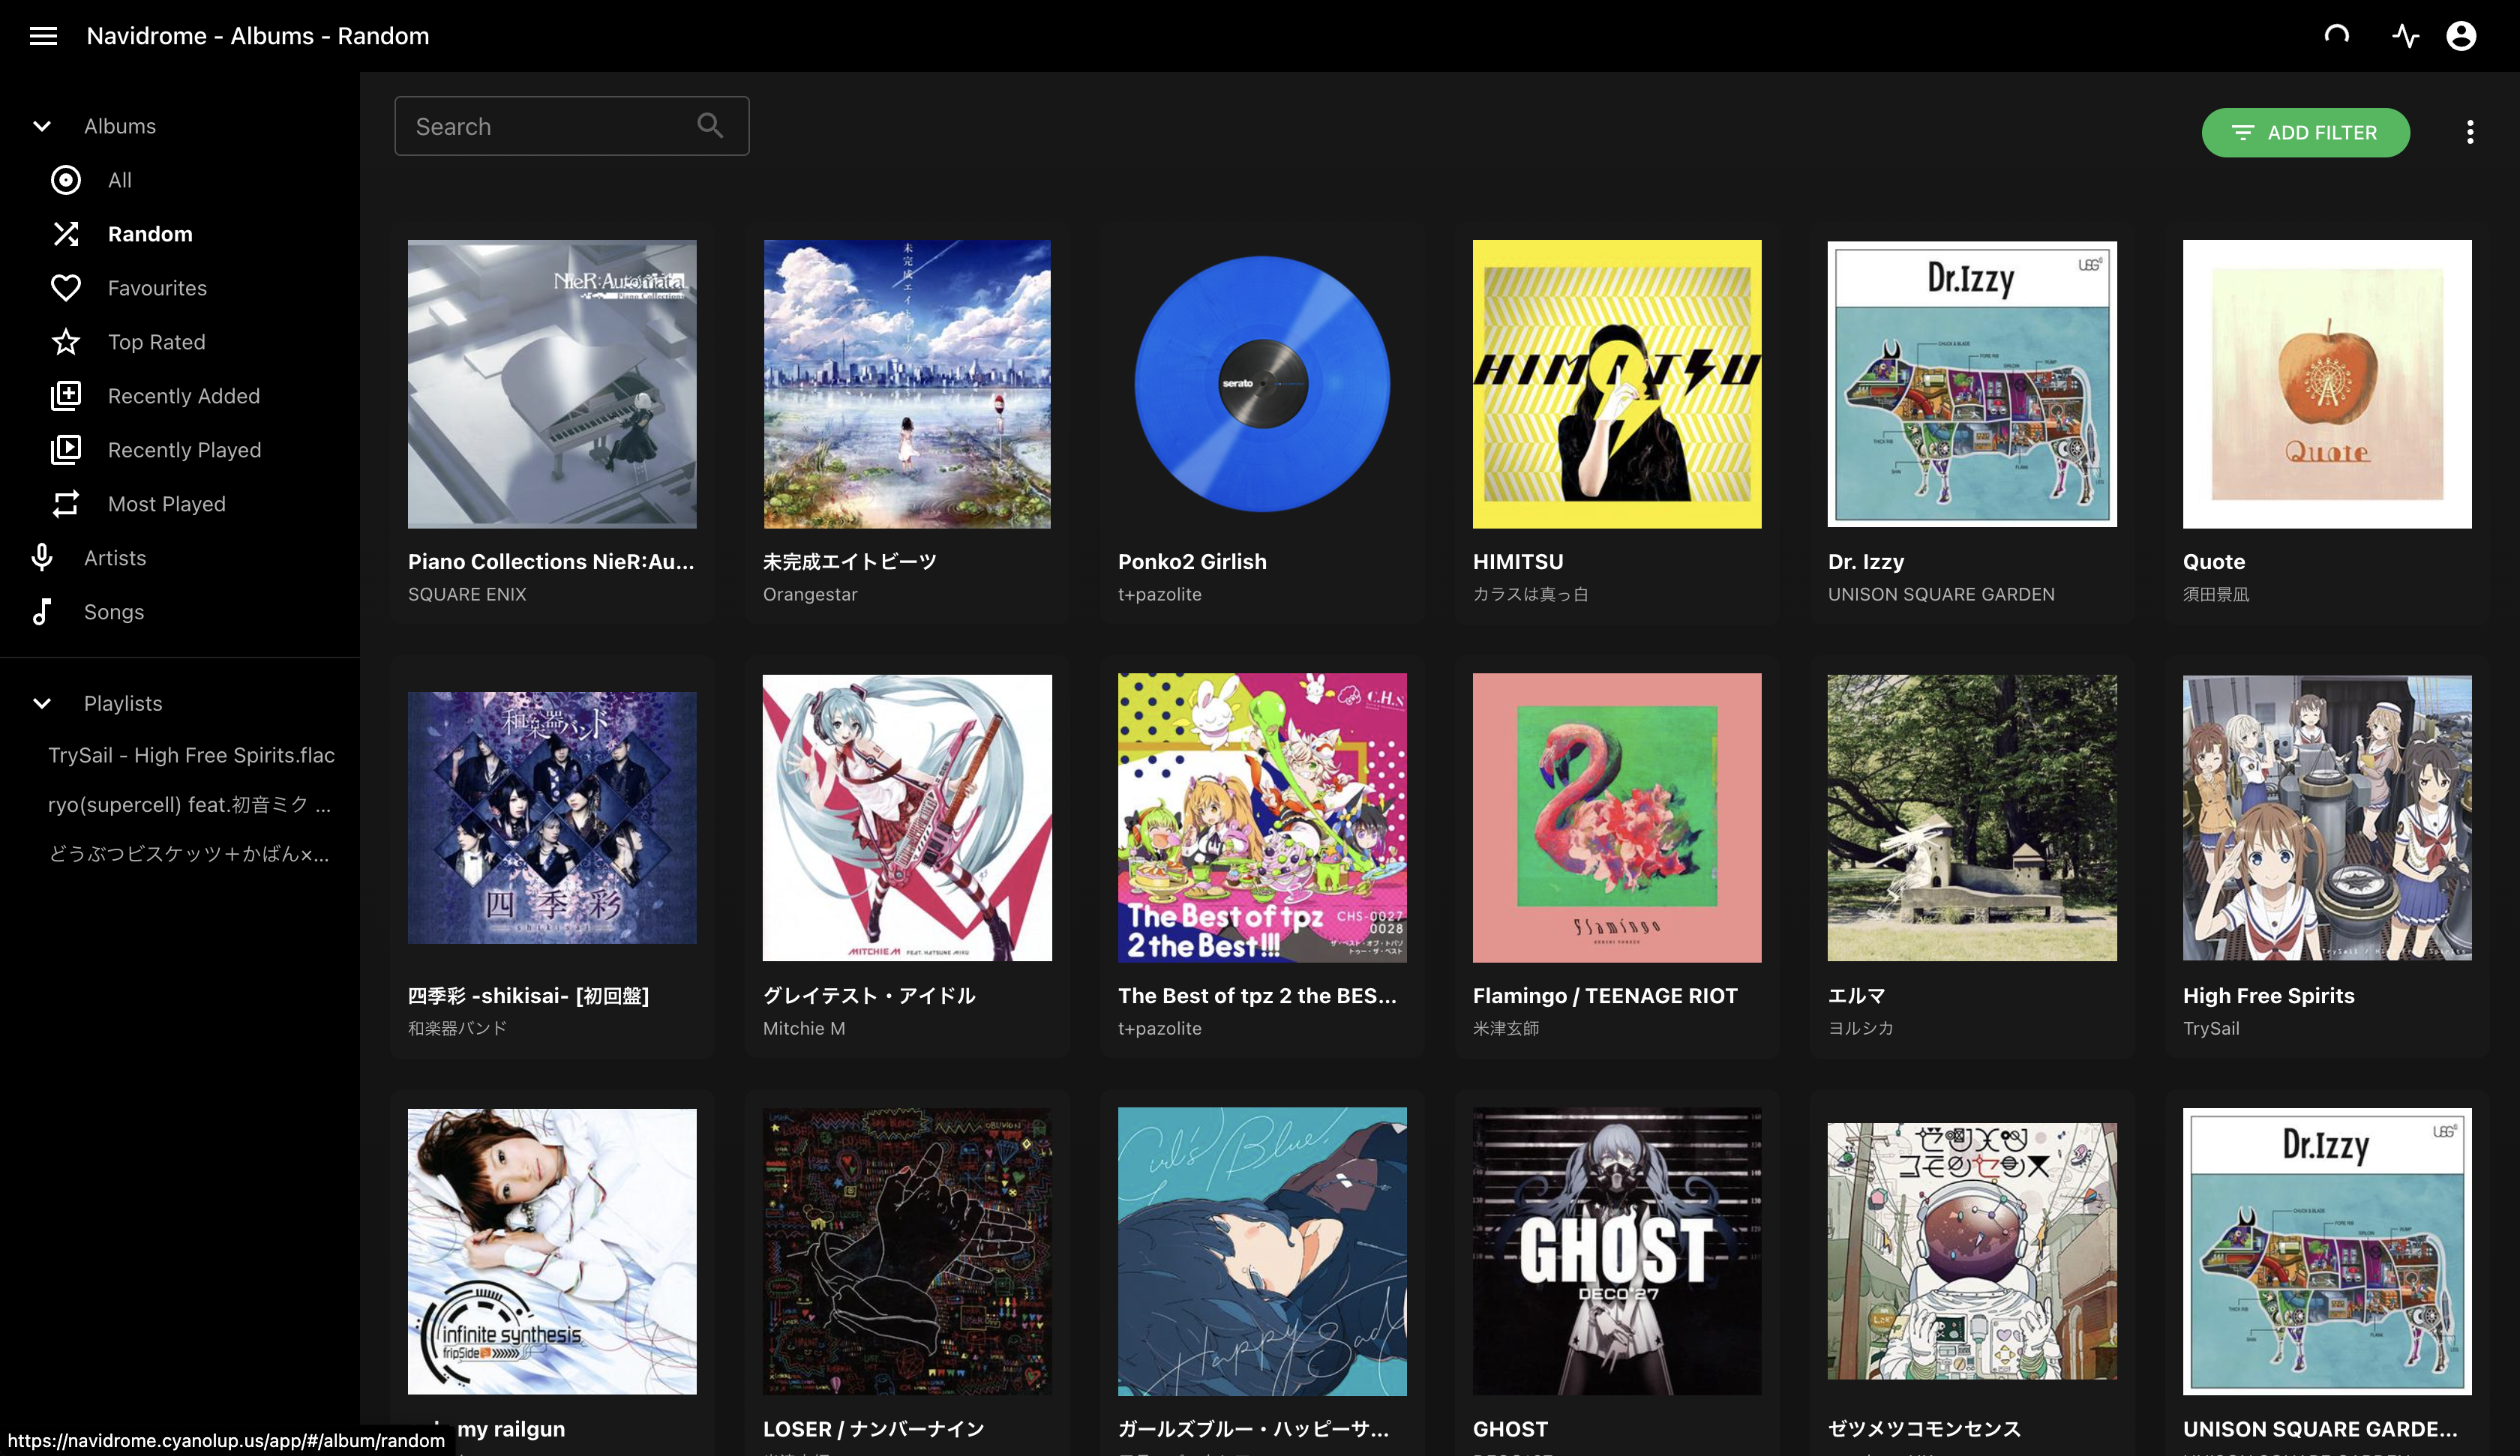
Task: Open the three-dot options menu
Action: point(2470,132)
